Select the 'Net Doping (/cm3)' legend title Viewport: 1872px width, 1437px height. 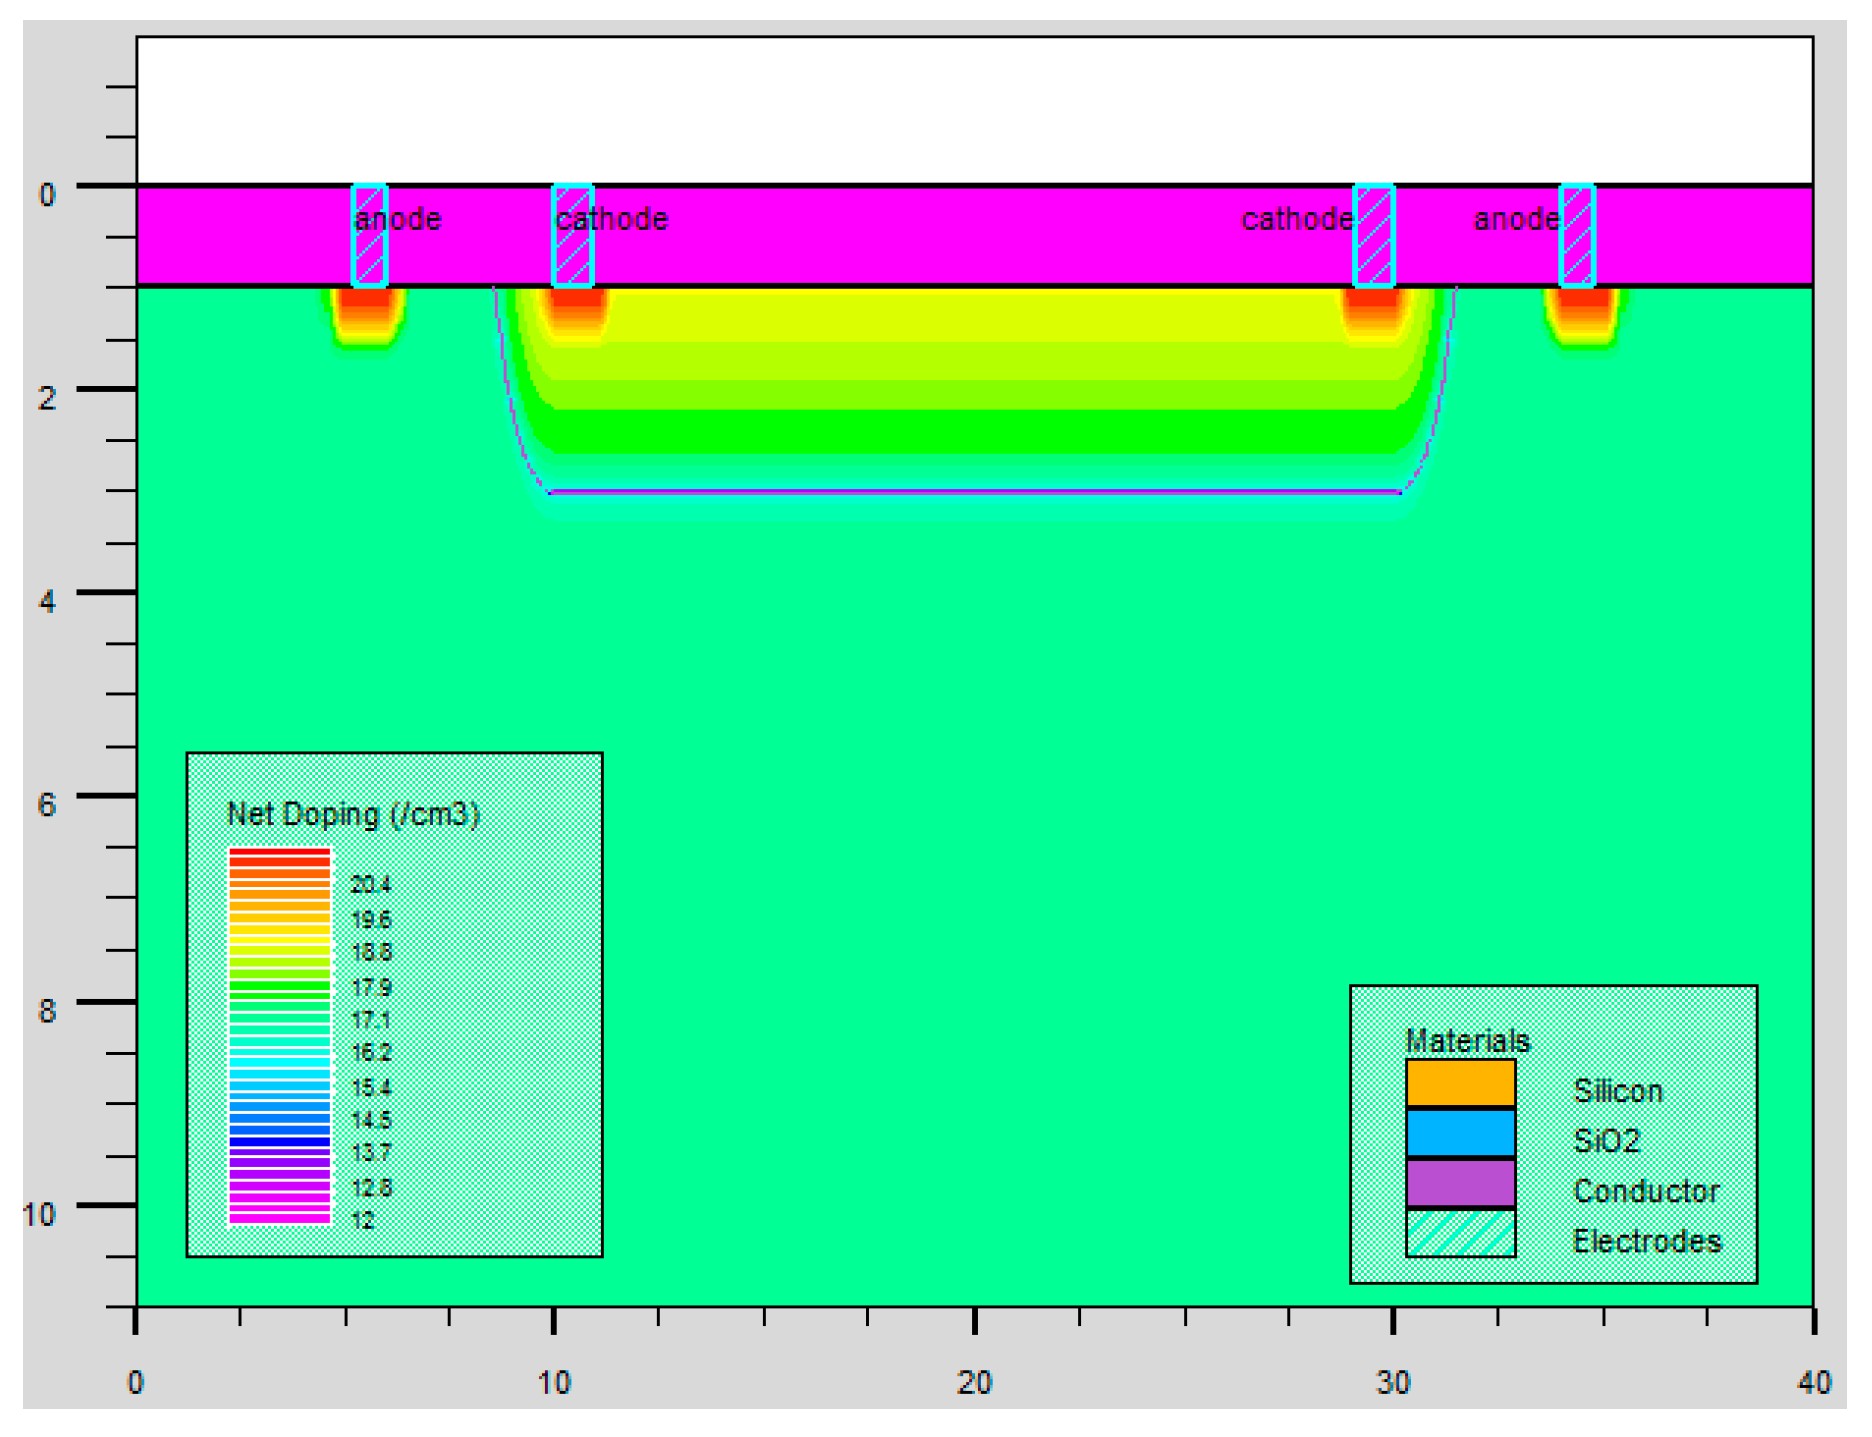click(353, 815)
